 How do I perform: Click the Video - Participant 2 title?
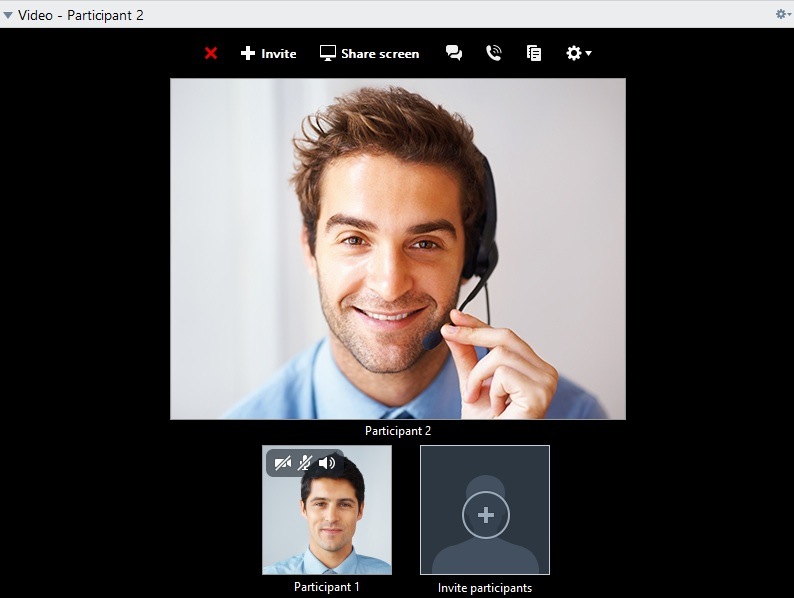(81, 15)
